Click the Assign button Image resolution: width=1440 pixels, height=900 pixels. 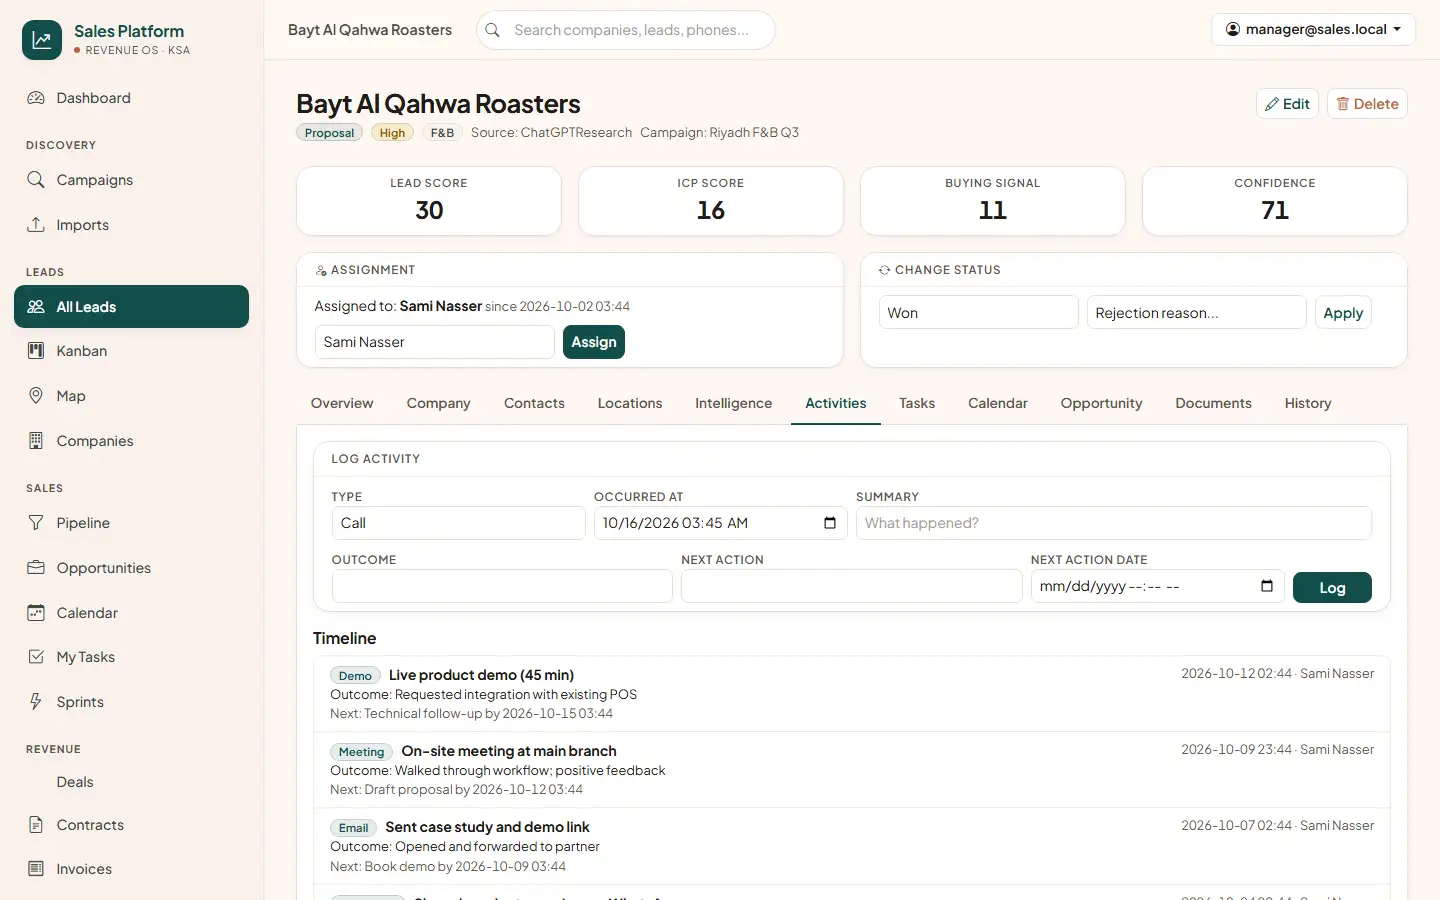[x=594, y=342]
